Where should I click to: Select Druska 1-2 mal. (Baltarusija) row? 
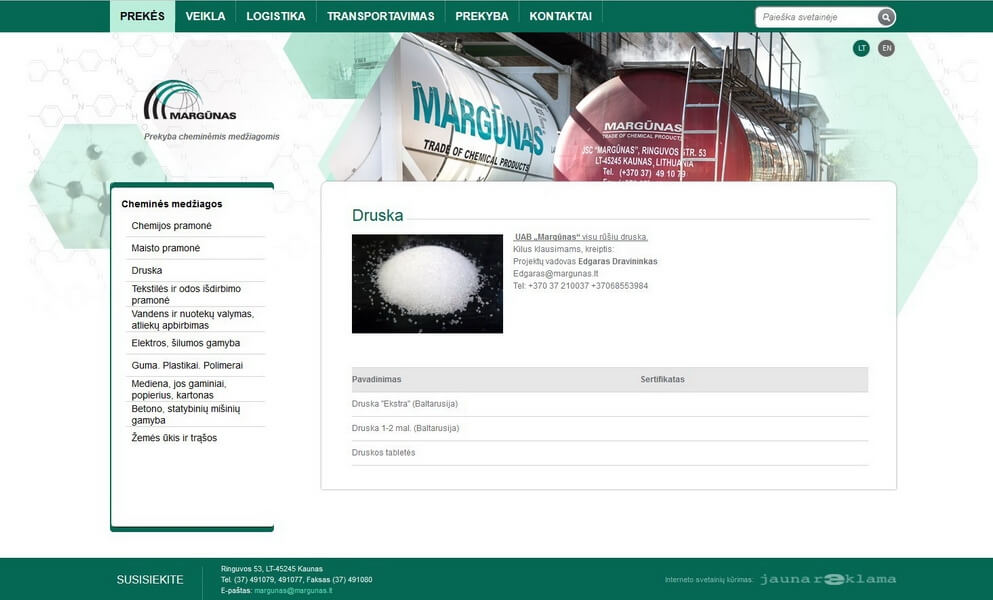click(610, 428)
